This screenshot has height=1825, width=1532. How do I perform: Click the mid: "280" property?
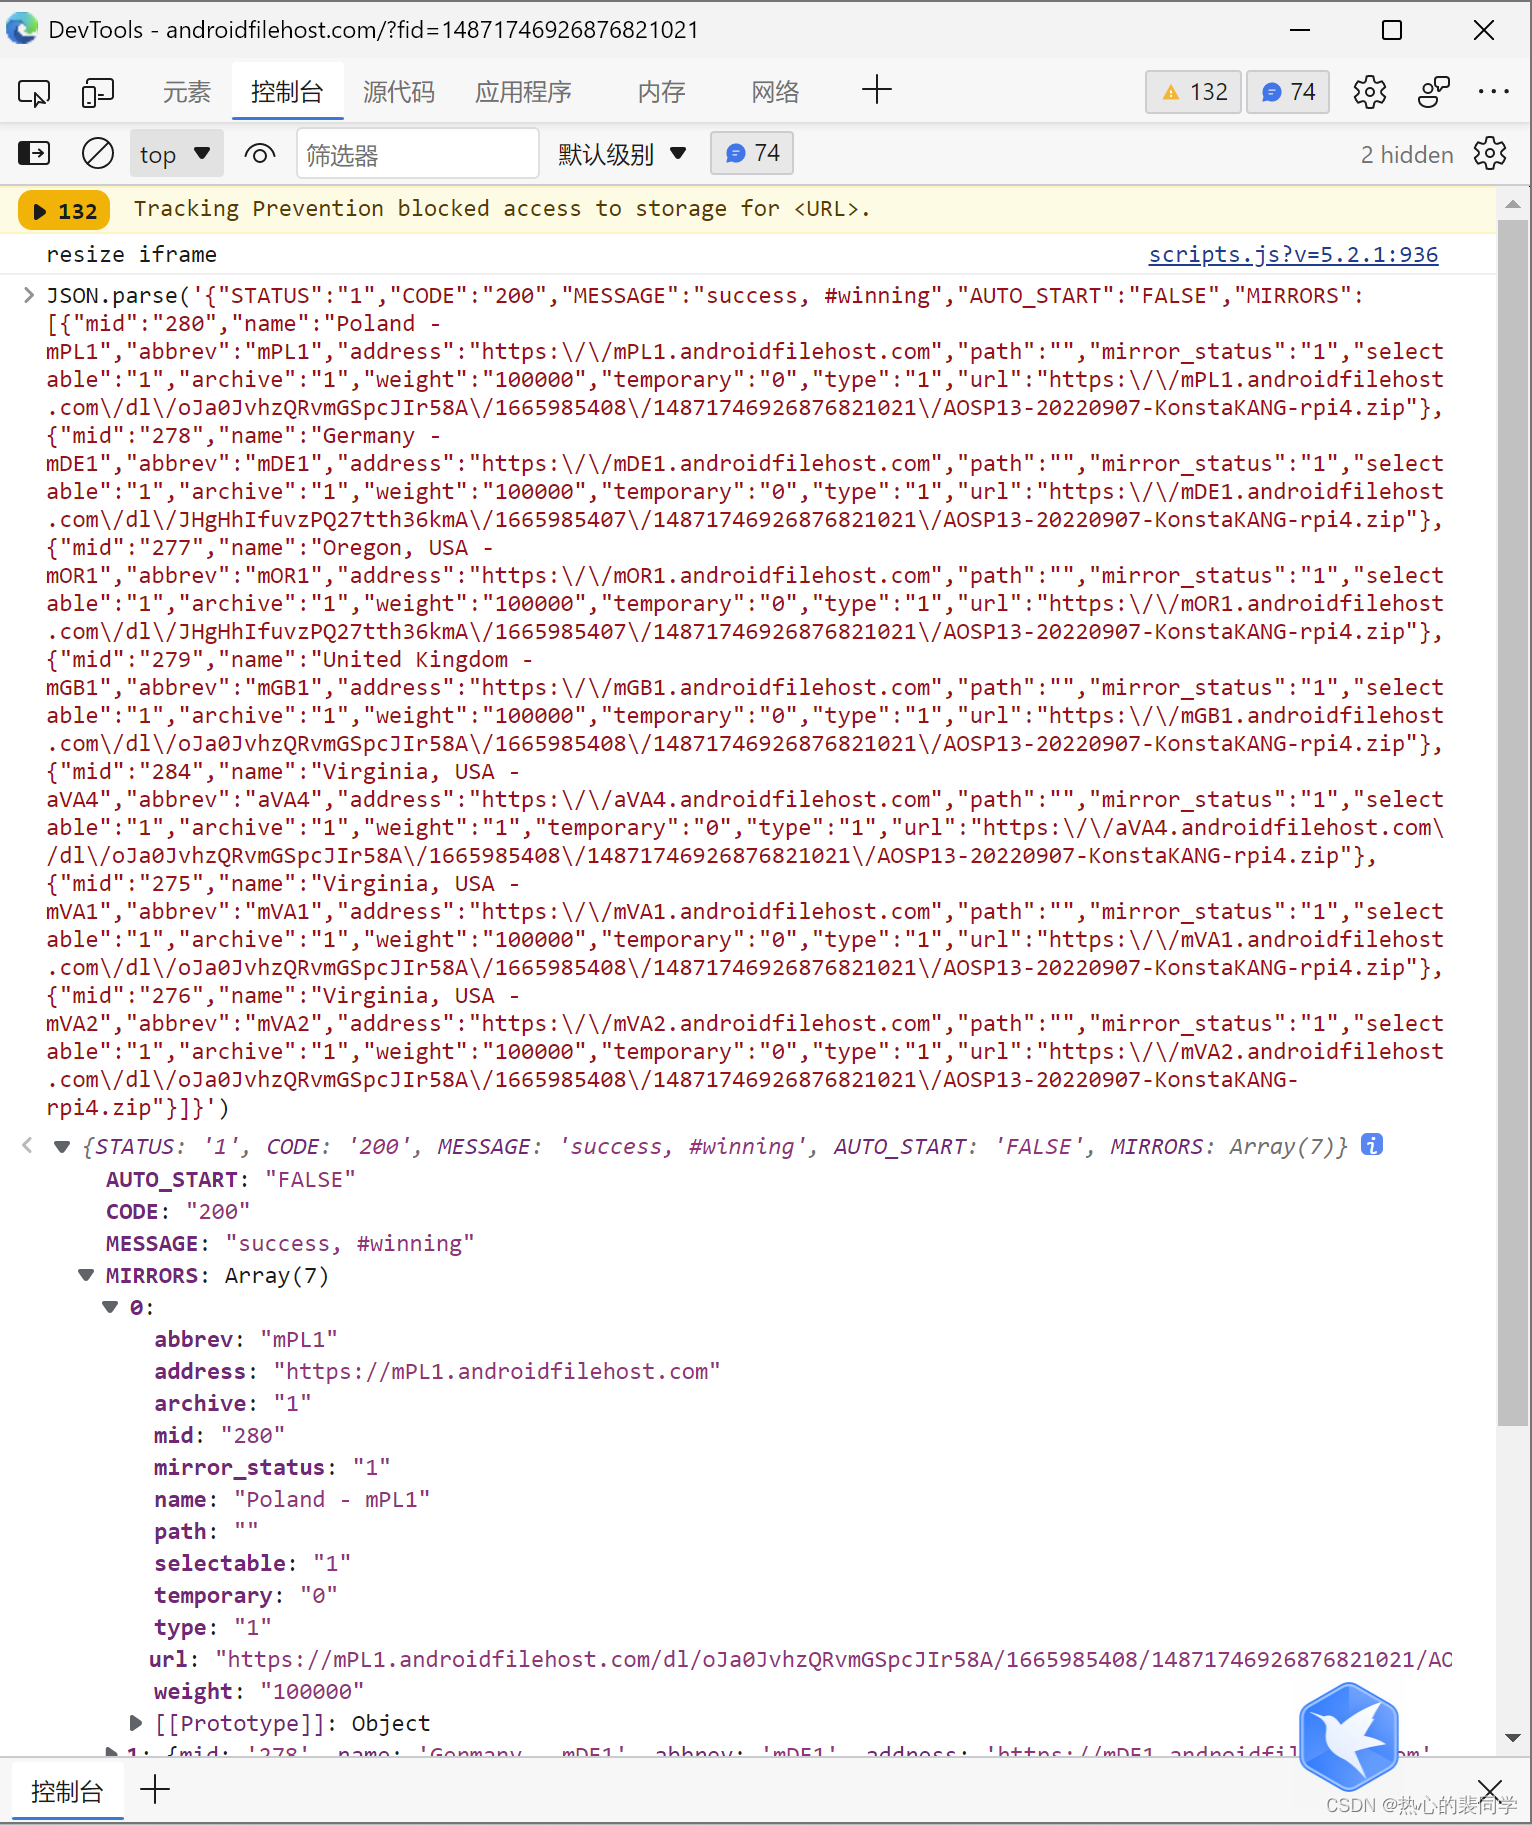[x=220, y=1435]
